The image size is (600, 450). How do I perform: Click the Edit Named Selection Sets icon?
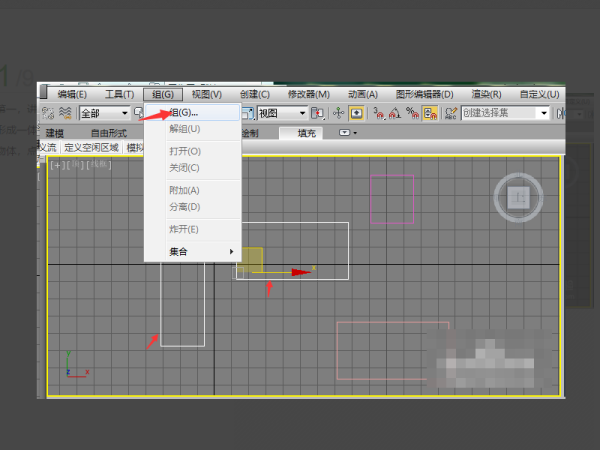click(x=451, y=113)
